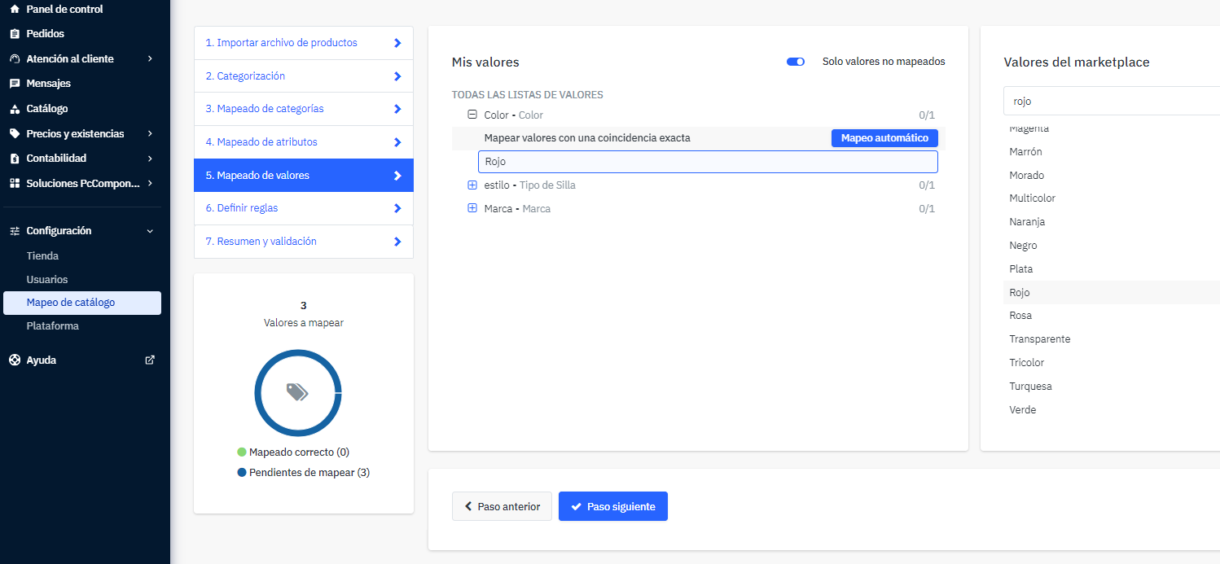The width and height of the screenshot is (1220, 564).
Task: Open step 6 Definir reglas
Action: tap(303, 208)
